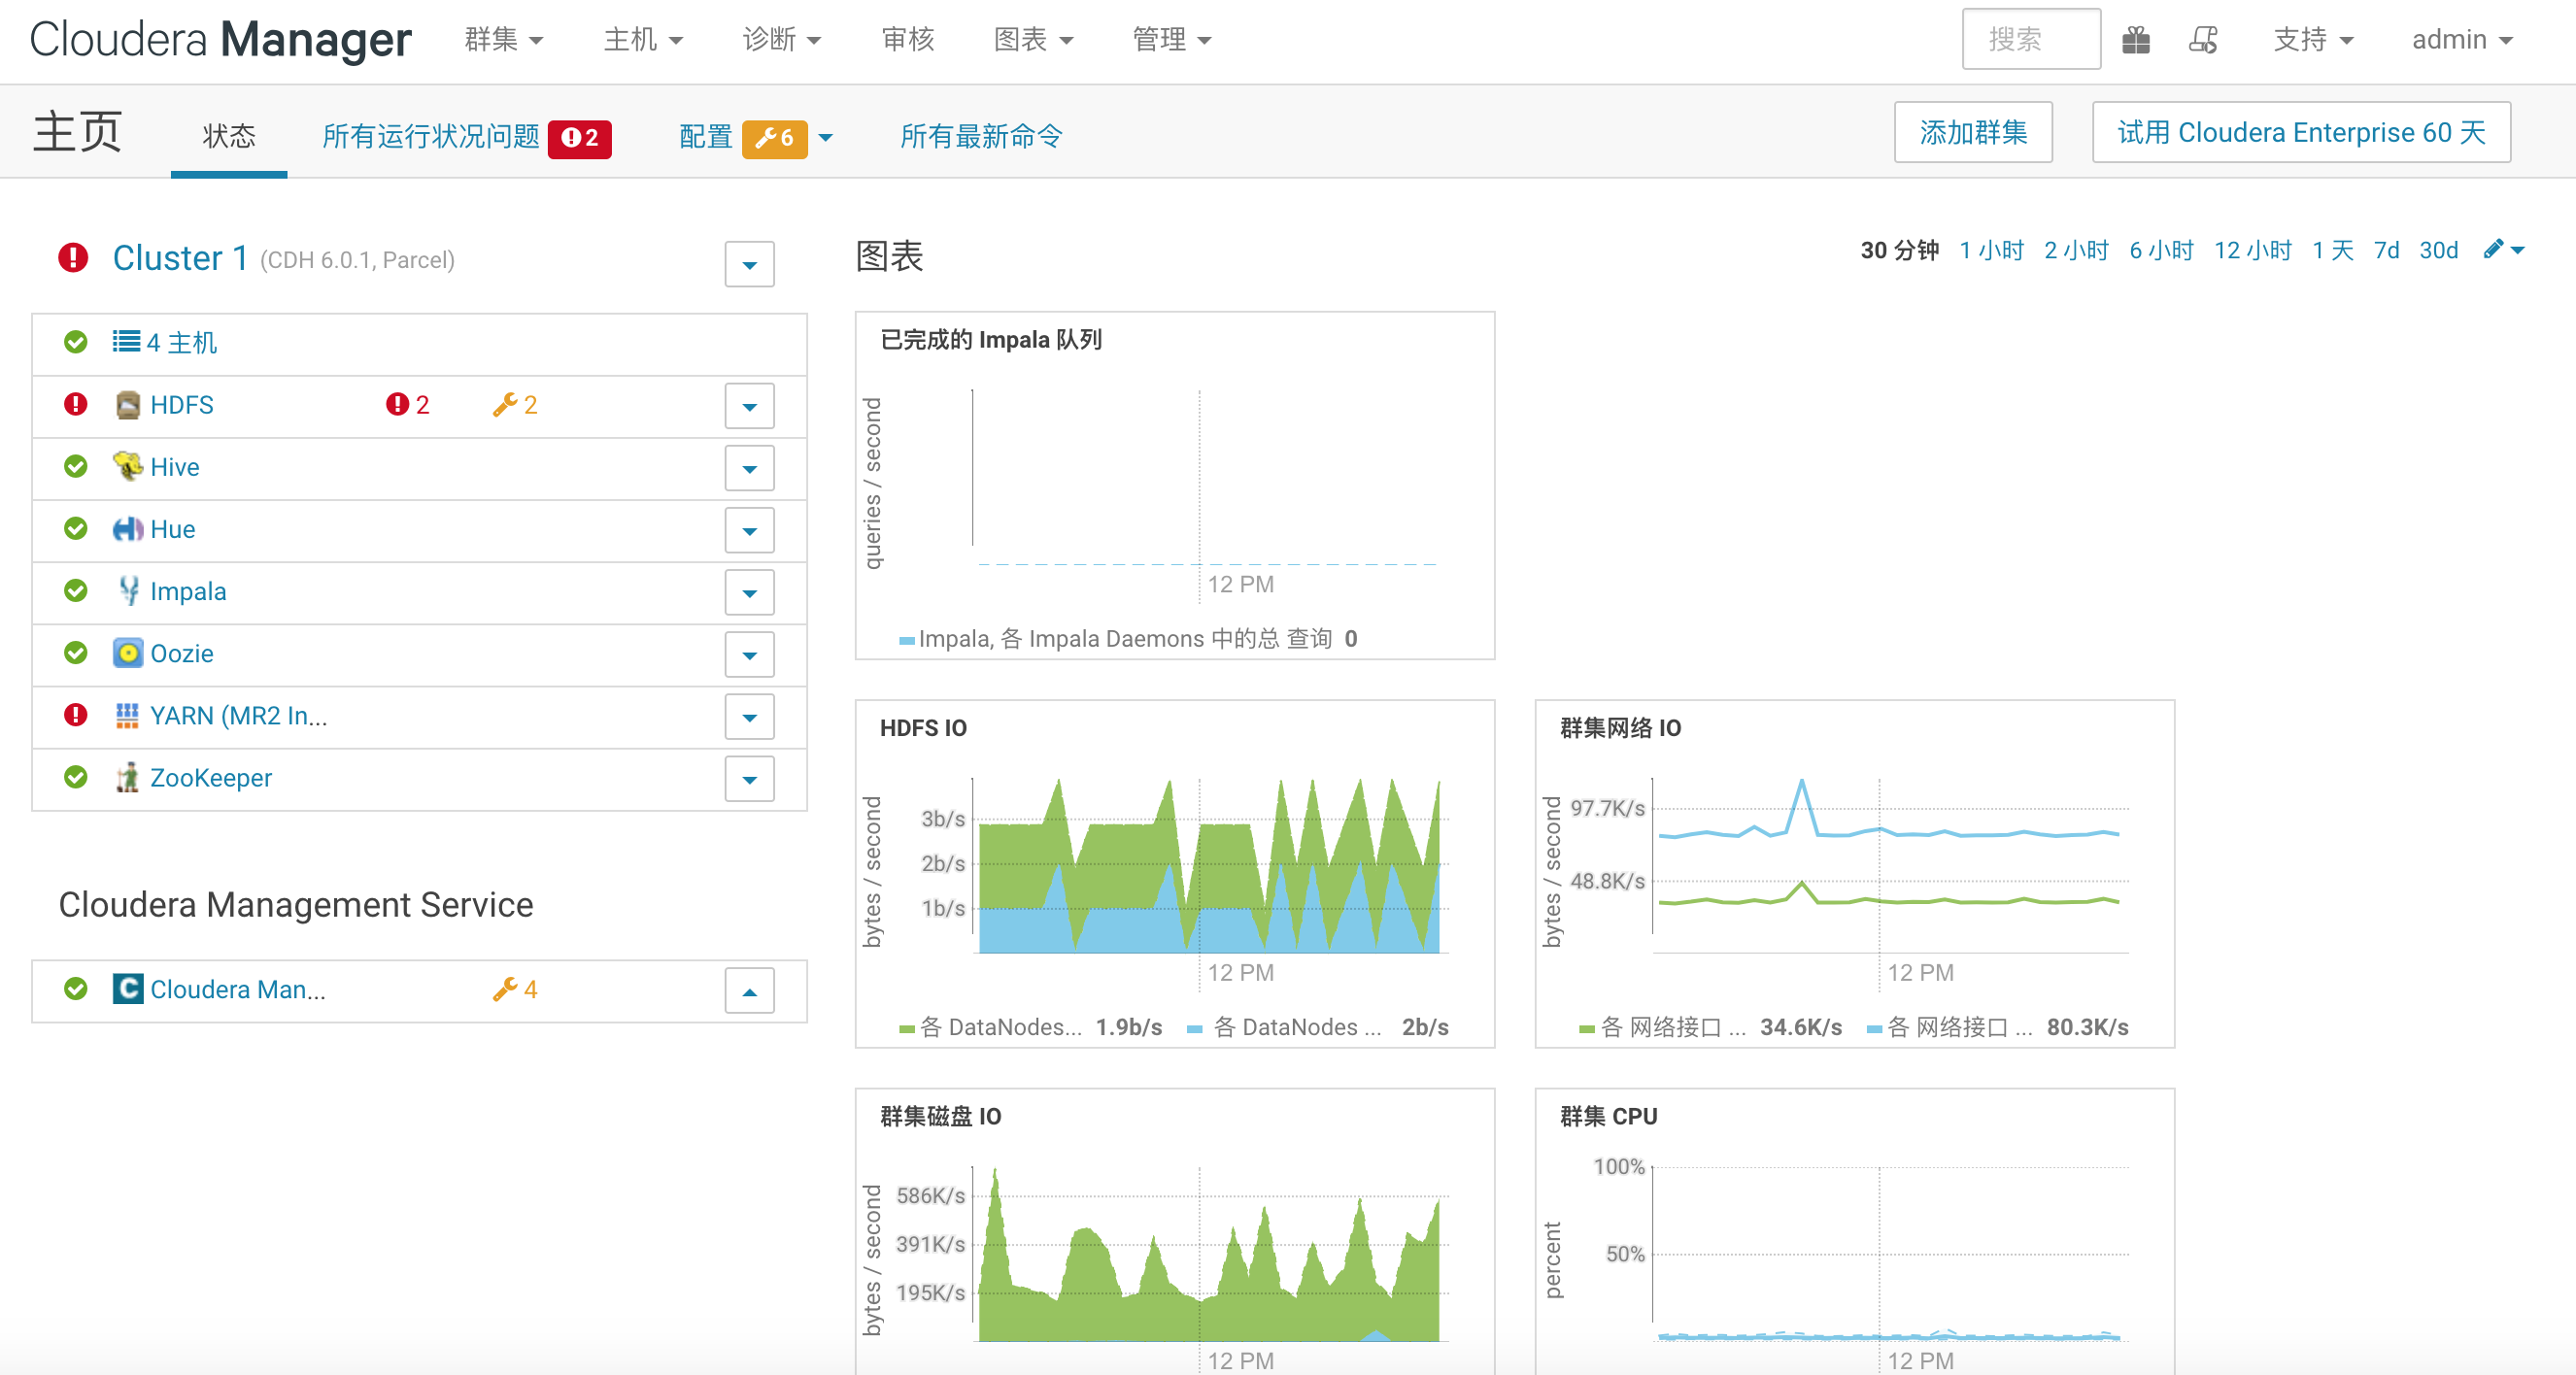Open the 诊断 menu

781,40
